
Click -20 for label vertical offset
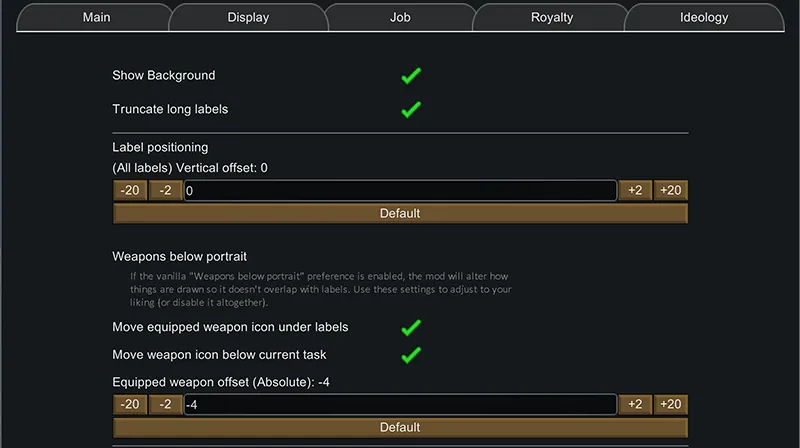130,191
